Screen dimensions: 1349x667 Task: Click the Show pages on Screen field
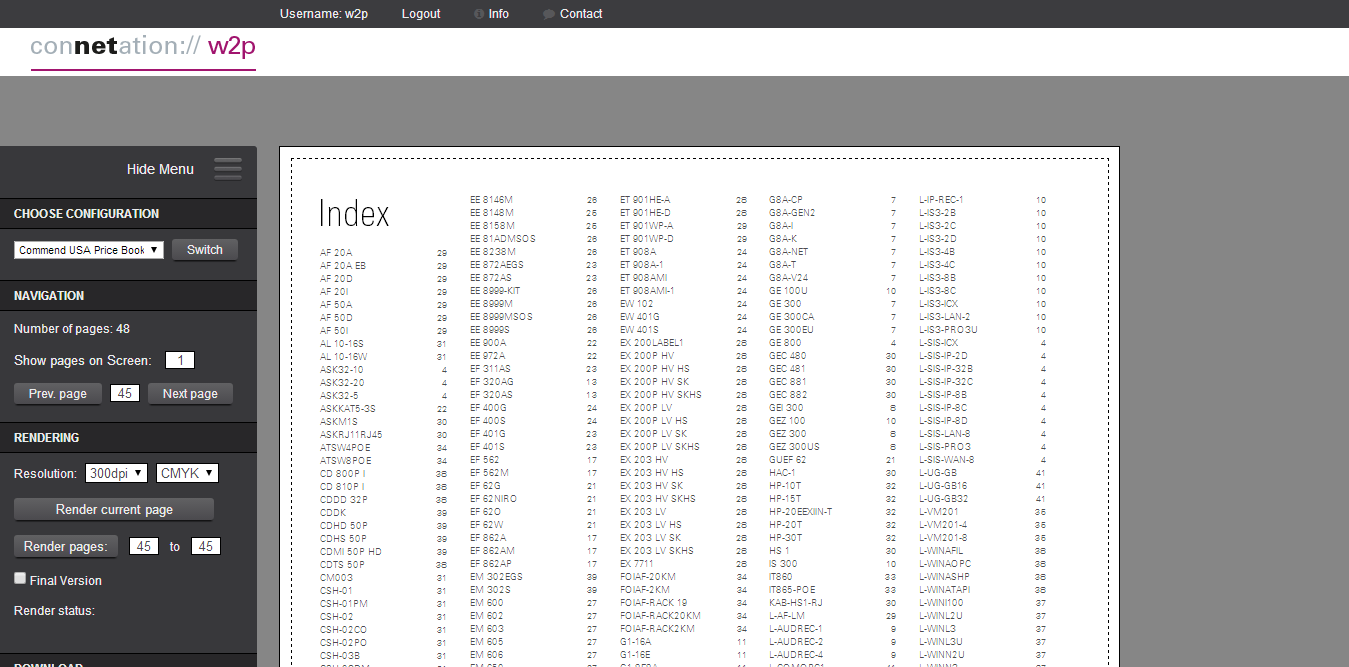(180, 361)
